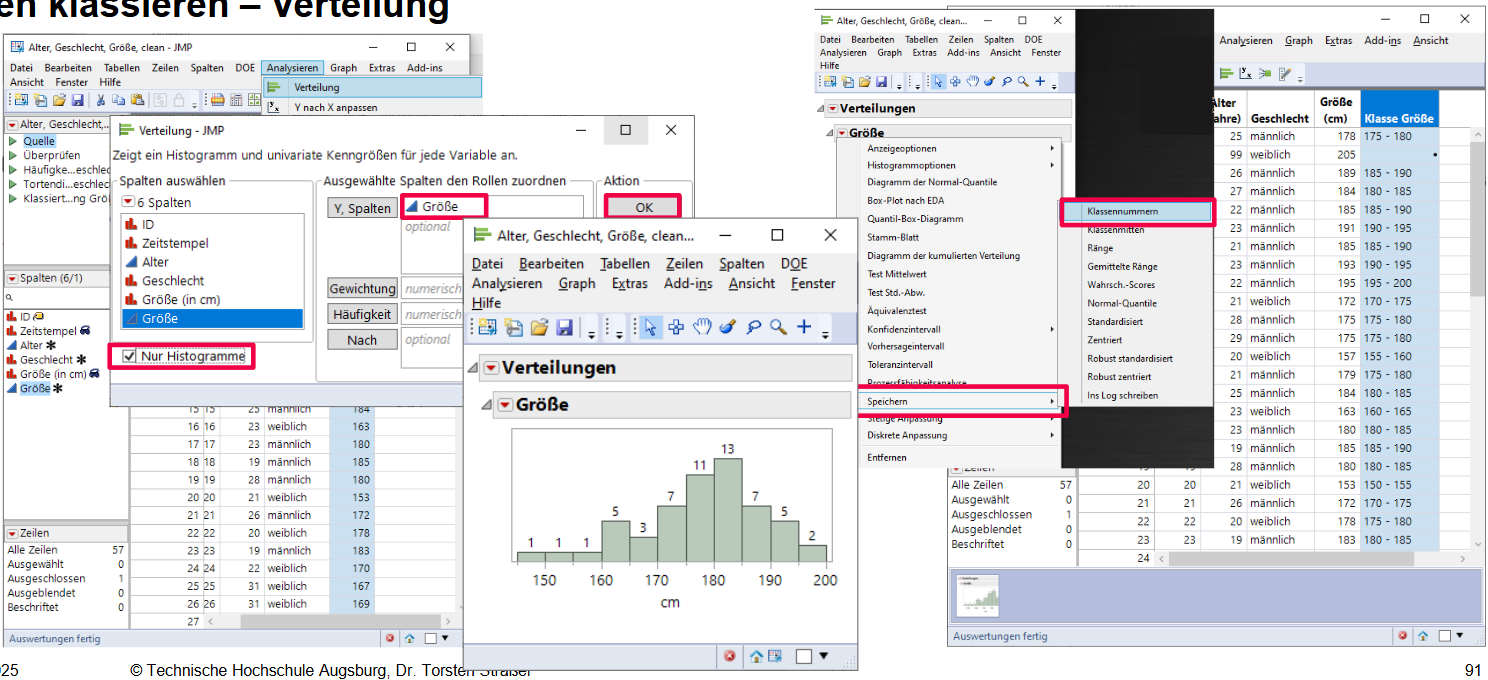Open red triangle menu next to Verteilungen heading
This screenshot has height=680, width=1488.
point(491,368)
